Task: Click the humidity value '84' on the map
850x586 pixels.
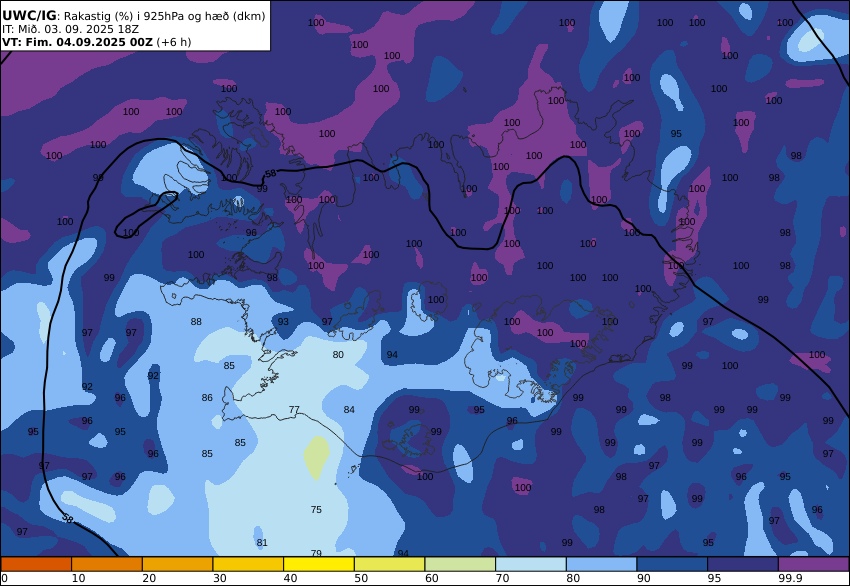Action: [349, 409]
